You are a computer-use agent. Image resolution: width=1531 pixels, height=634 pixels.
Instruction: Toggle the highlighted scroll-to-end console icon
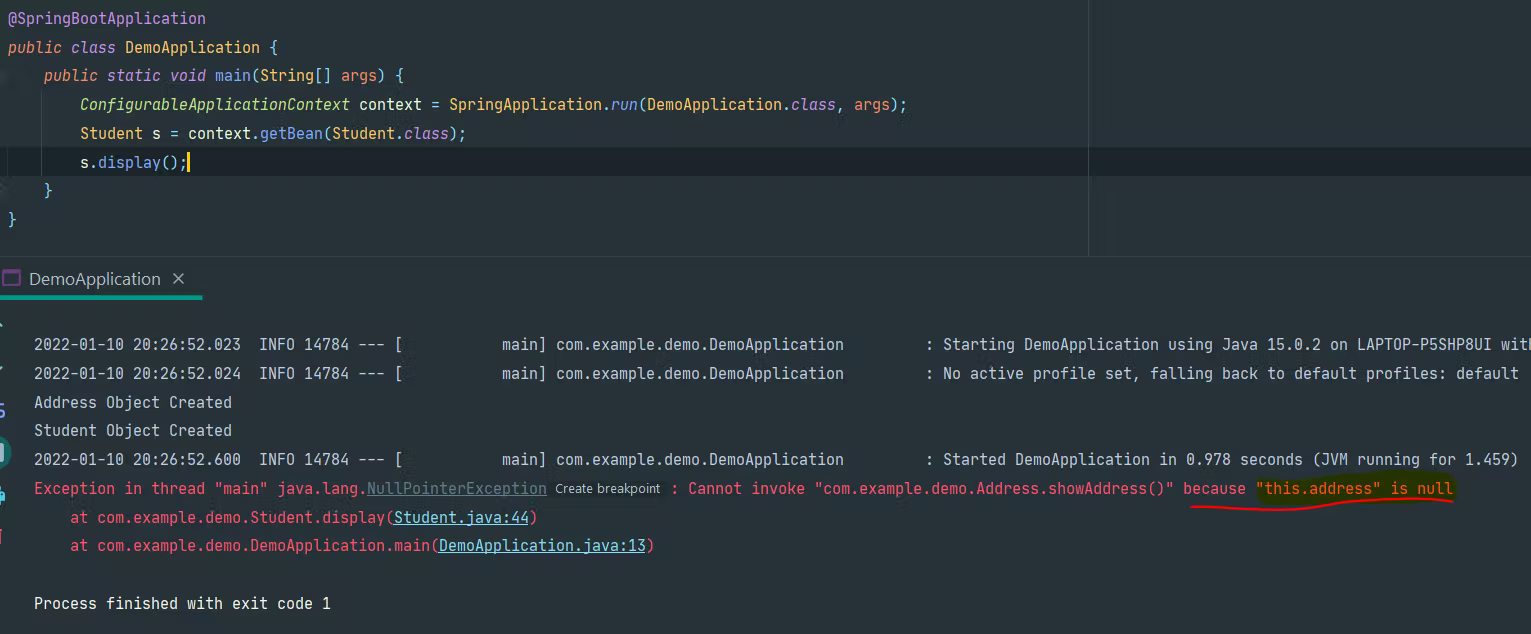tap(3, 452)
